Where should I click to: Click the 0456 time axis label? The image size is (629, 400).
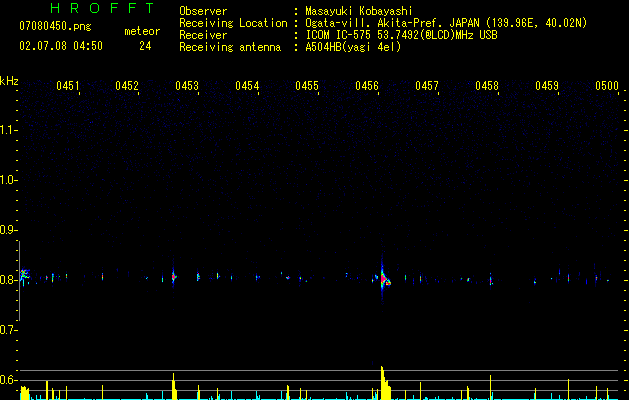point(367,86)
